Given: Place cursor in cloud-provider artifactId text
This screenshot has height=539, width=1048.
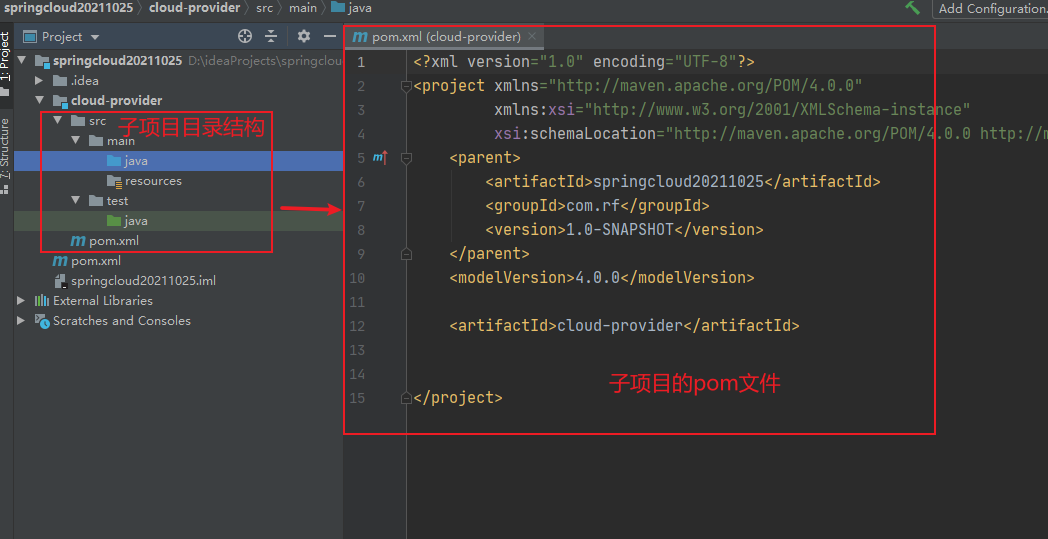Looking at the screenshot, I should [x=620, y=326].
